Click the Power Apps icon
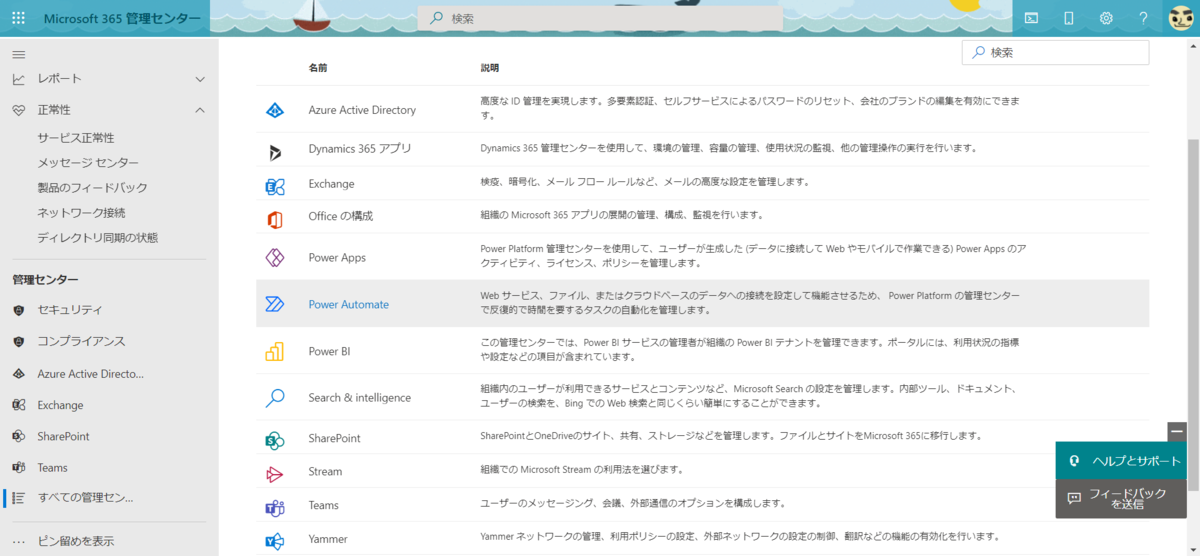The image size is (1200, 556). point(275,258)
